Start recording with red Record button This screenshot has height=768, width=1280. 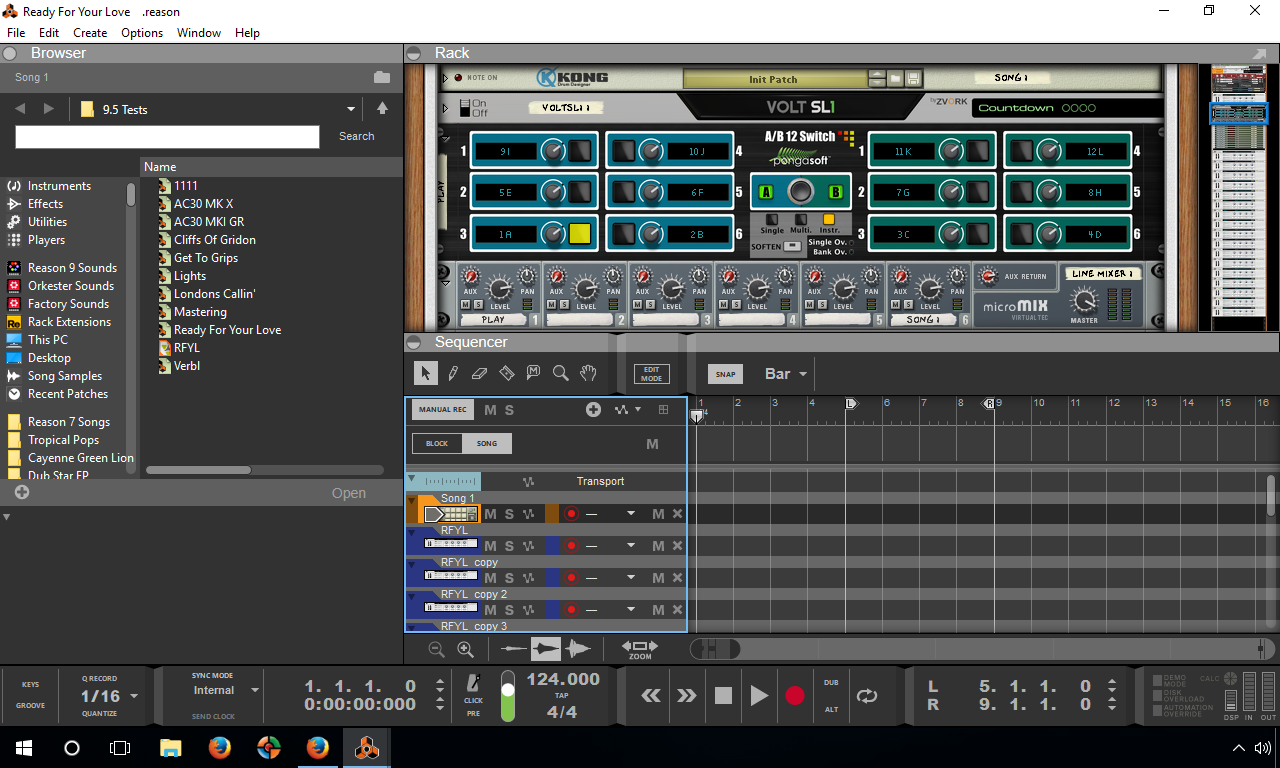795,695
